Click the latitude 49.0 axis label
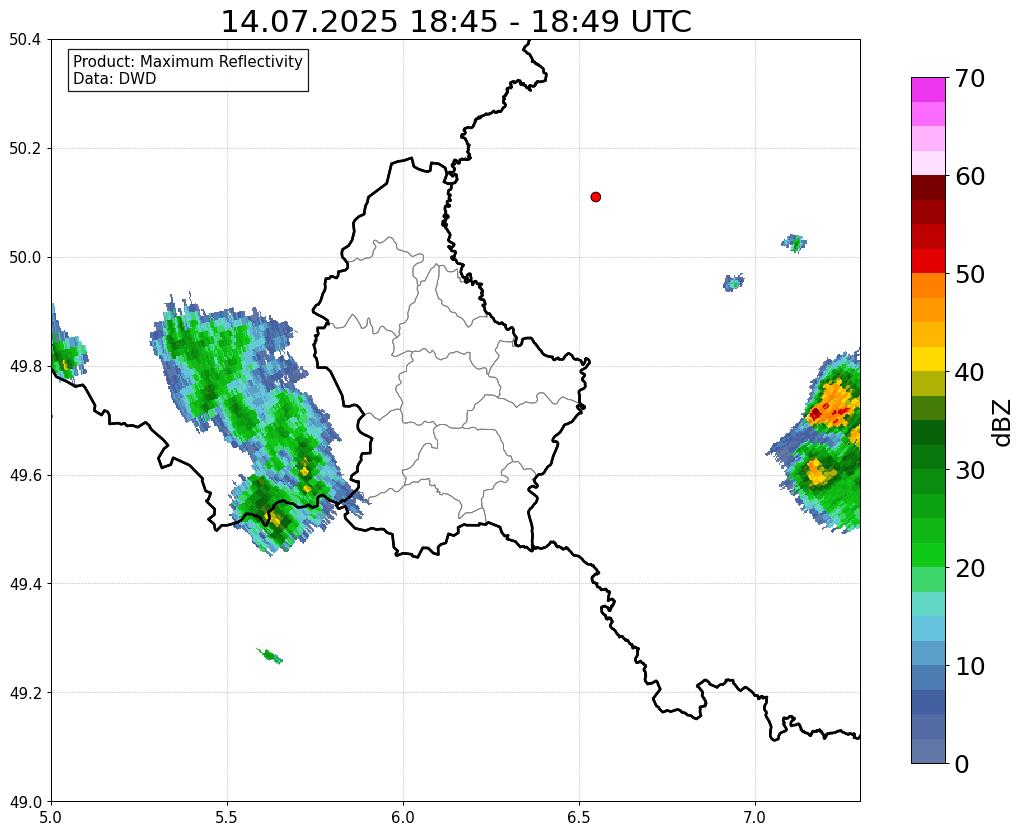1023x834 pixels. [x=25, y=801]
